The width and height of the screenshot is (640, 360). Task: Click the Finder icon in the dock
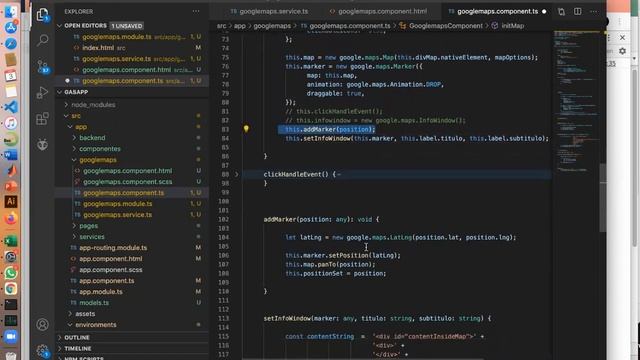pyautogui.click(x=11, y=11)
